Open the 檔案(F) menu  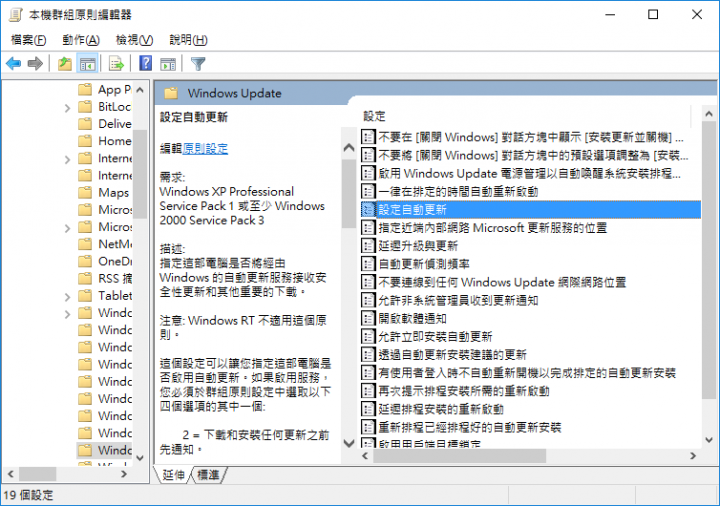[28, 40]
